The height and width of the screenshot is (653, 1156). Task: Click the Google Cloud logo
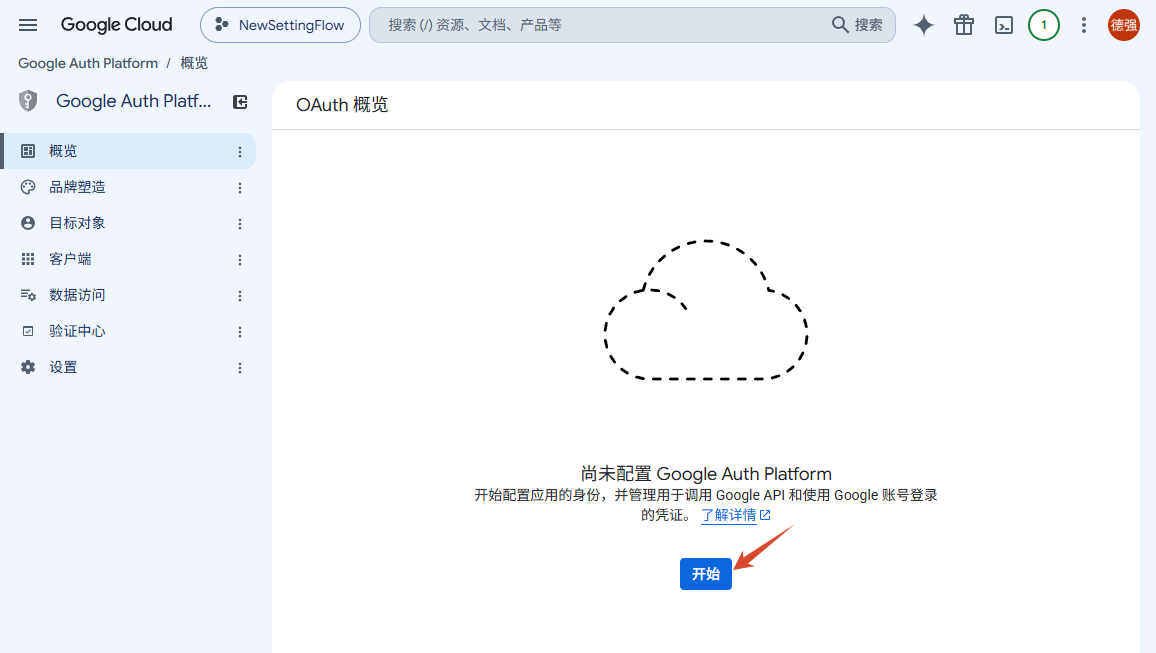point(116,25)
